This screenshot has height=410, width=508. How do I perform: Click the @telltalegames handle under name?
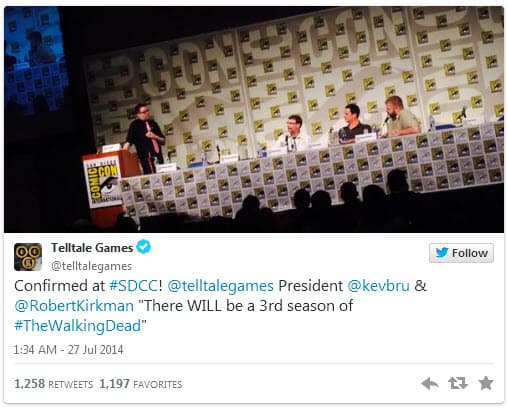point(91,266)
